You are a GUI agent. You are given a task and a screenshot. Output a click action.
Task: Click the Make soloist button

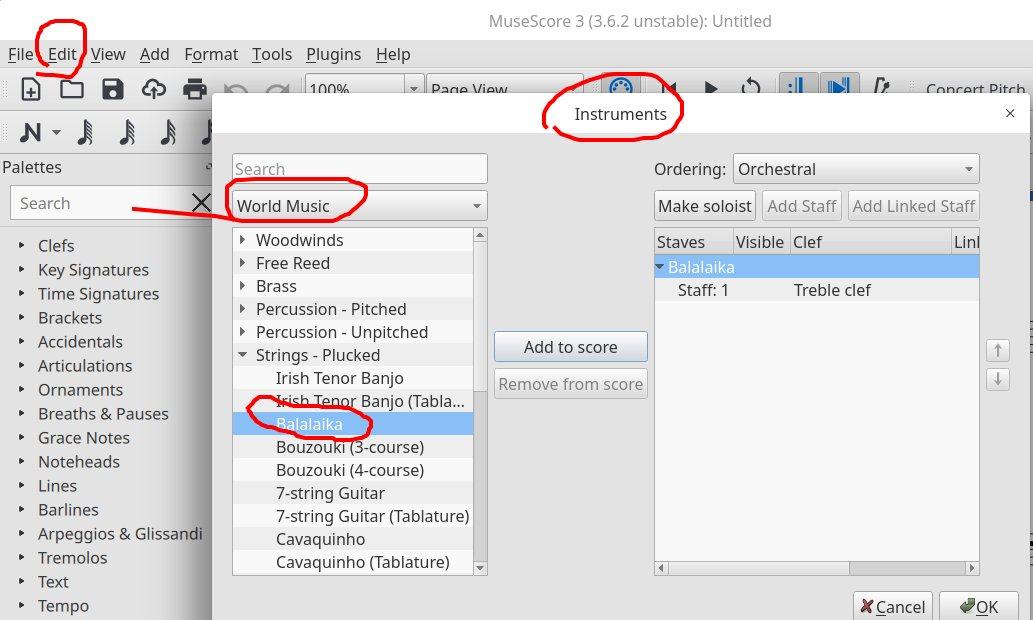tap(705, 206)
